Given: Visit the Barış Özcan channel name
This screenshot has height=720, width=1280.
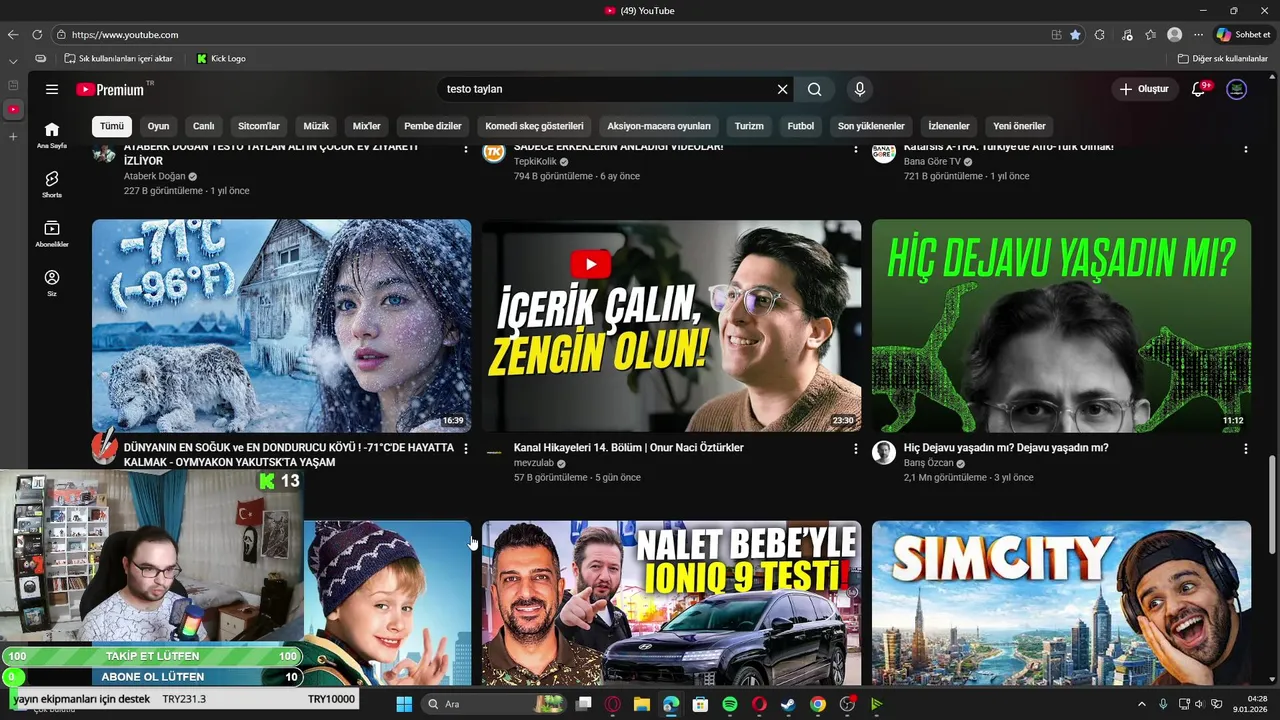Looking at the screenshot, I should [929, 464].
